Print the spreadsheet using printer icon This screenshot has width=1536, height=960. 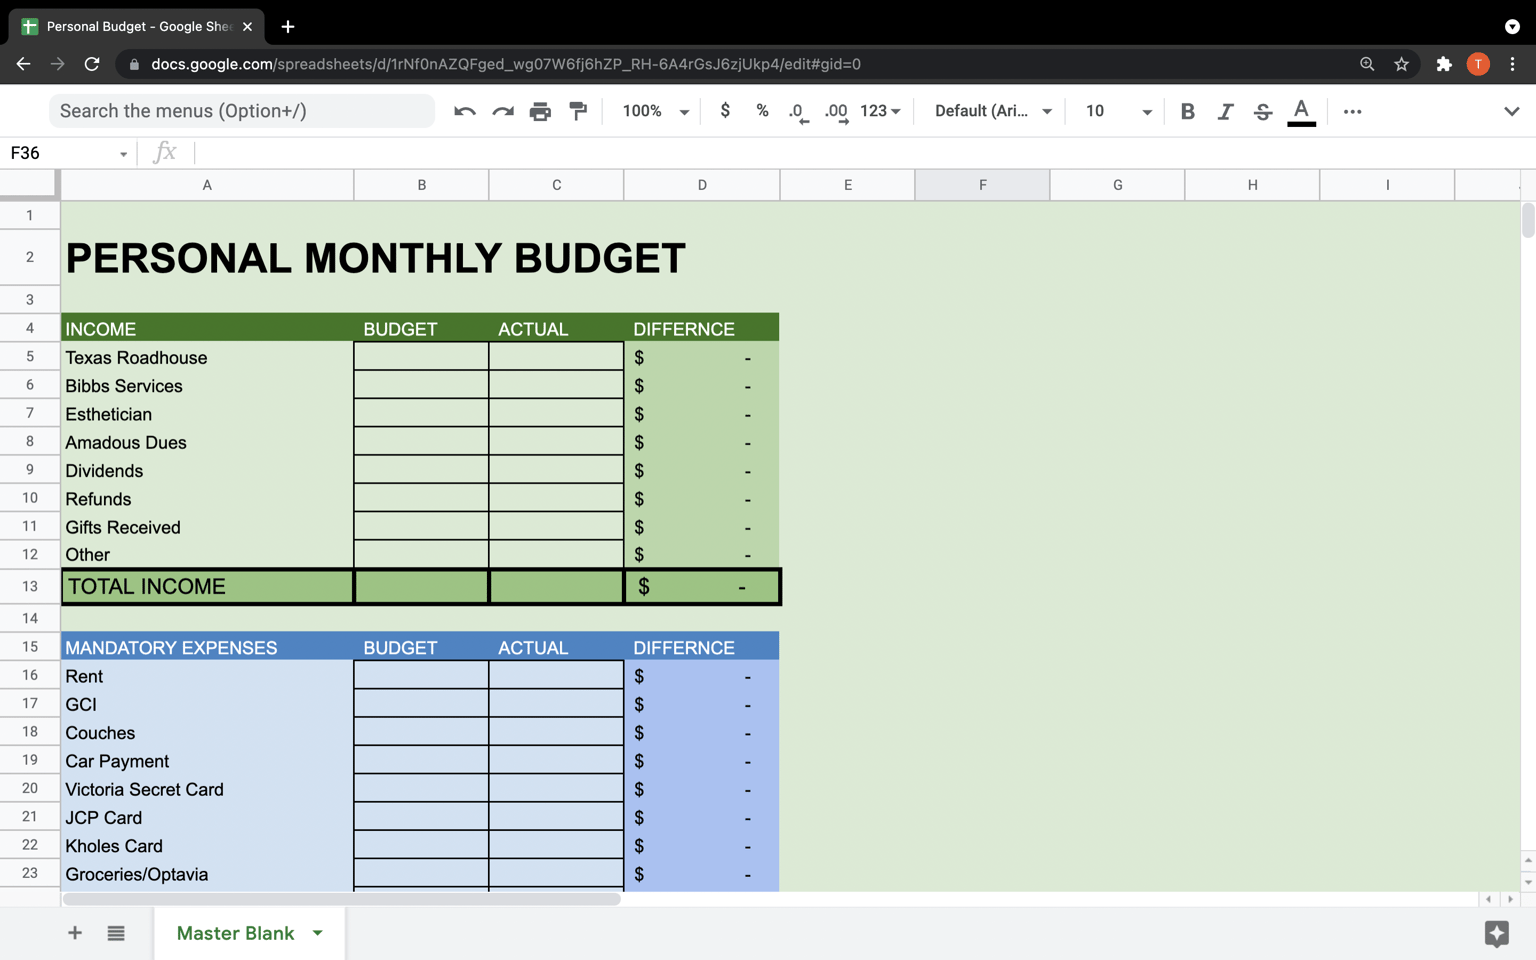tap(540, 111)
